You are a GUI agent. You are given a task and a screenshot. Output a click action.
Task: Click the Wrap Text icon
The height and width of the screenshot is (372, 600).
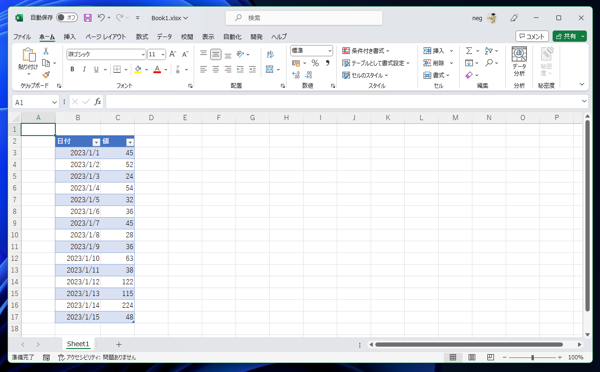[x=270, y=54]
